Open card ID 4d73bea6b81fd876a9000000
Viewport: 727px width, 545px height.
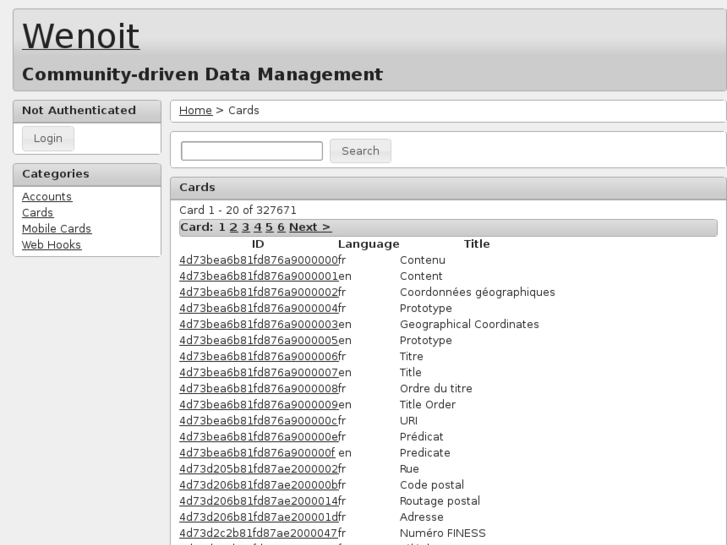coord(257,261)
